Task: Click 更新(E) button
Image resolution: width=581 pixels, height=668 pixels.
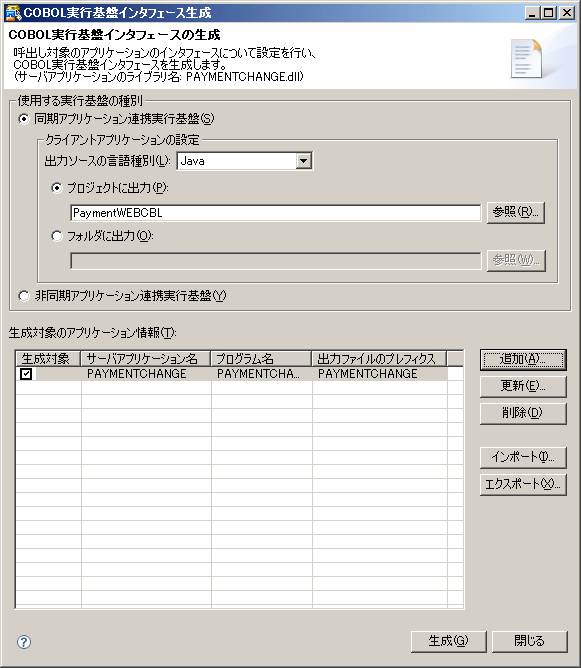Action: (523, 386)
